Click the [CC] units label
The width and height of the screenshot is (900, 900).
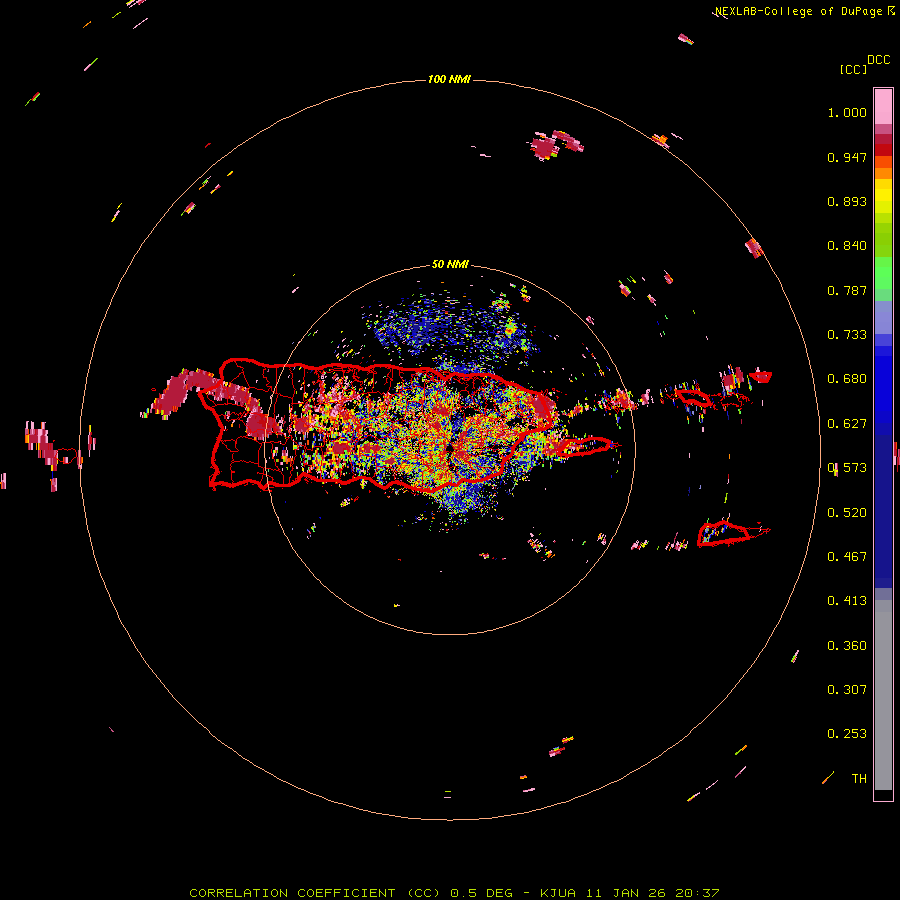(x=853, y=69)
